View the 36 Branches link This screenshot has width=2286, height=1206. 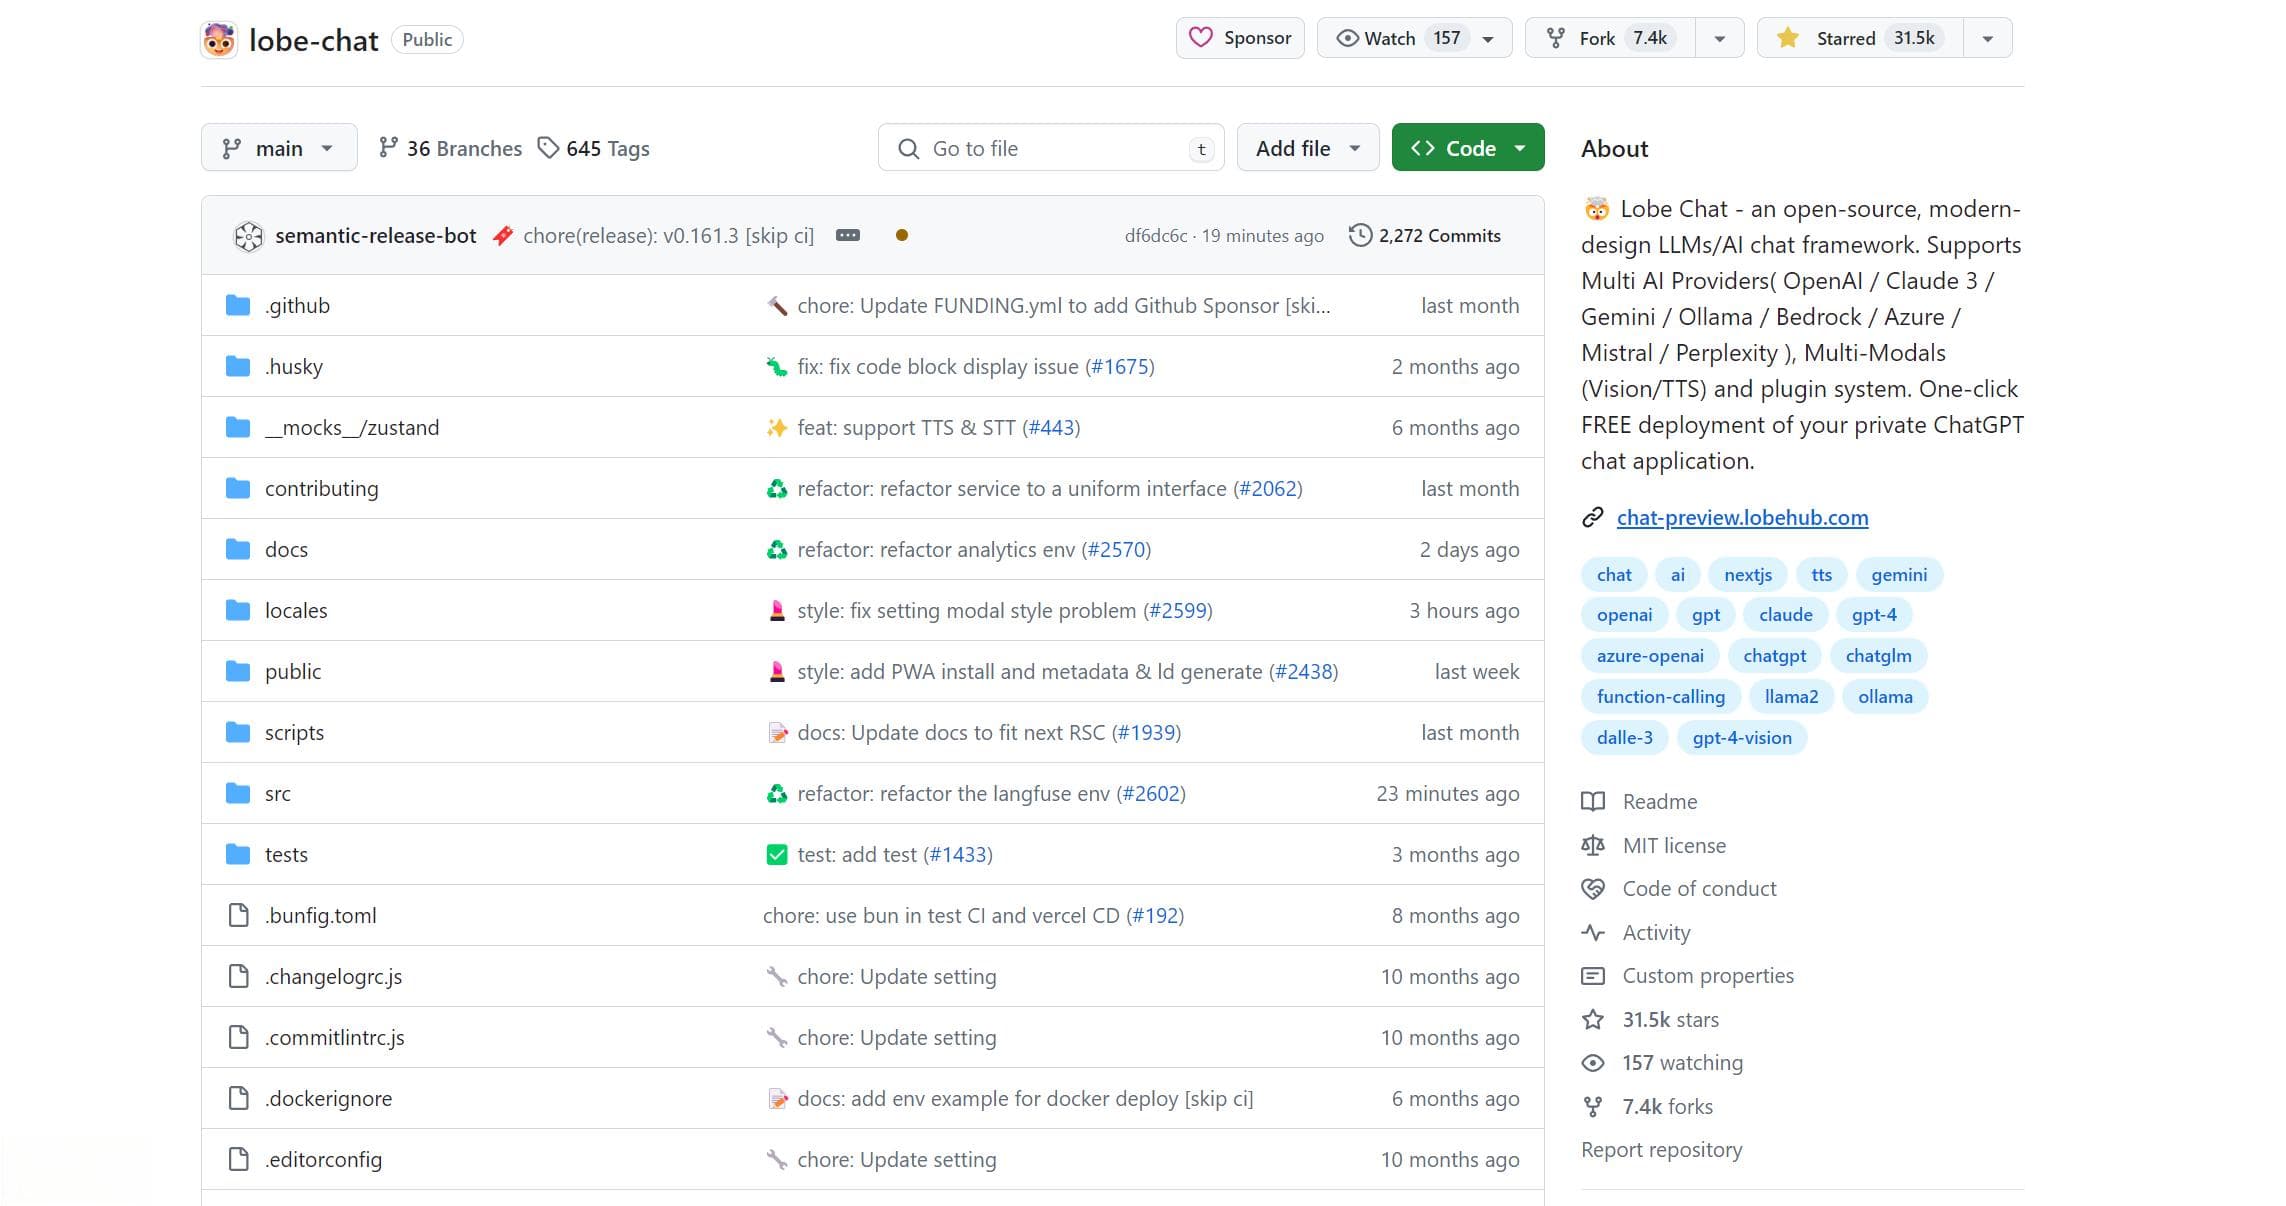pos(450,148)
